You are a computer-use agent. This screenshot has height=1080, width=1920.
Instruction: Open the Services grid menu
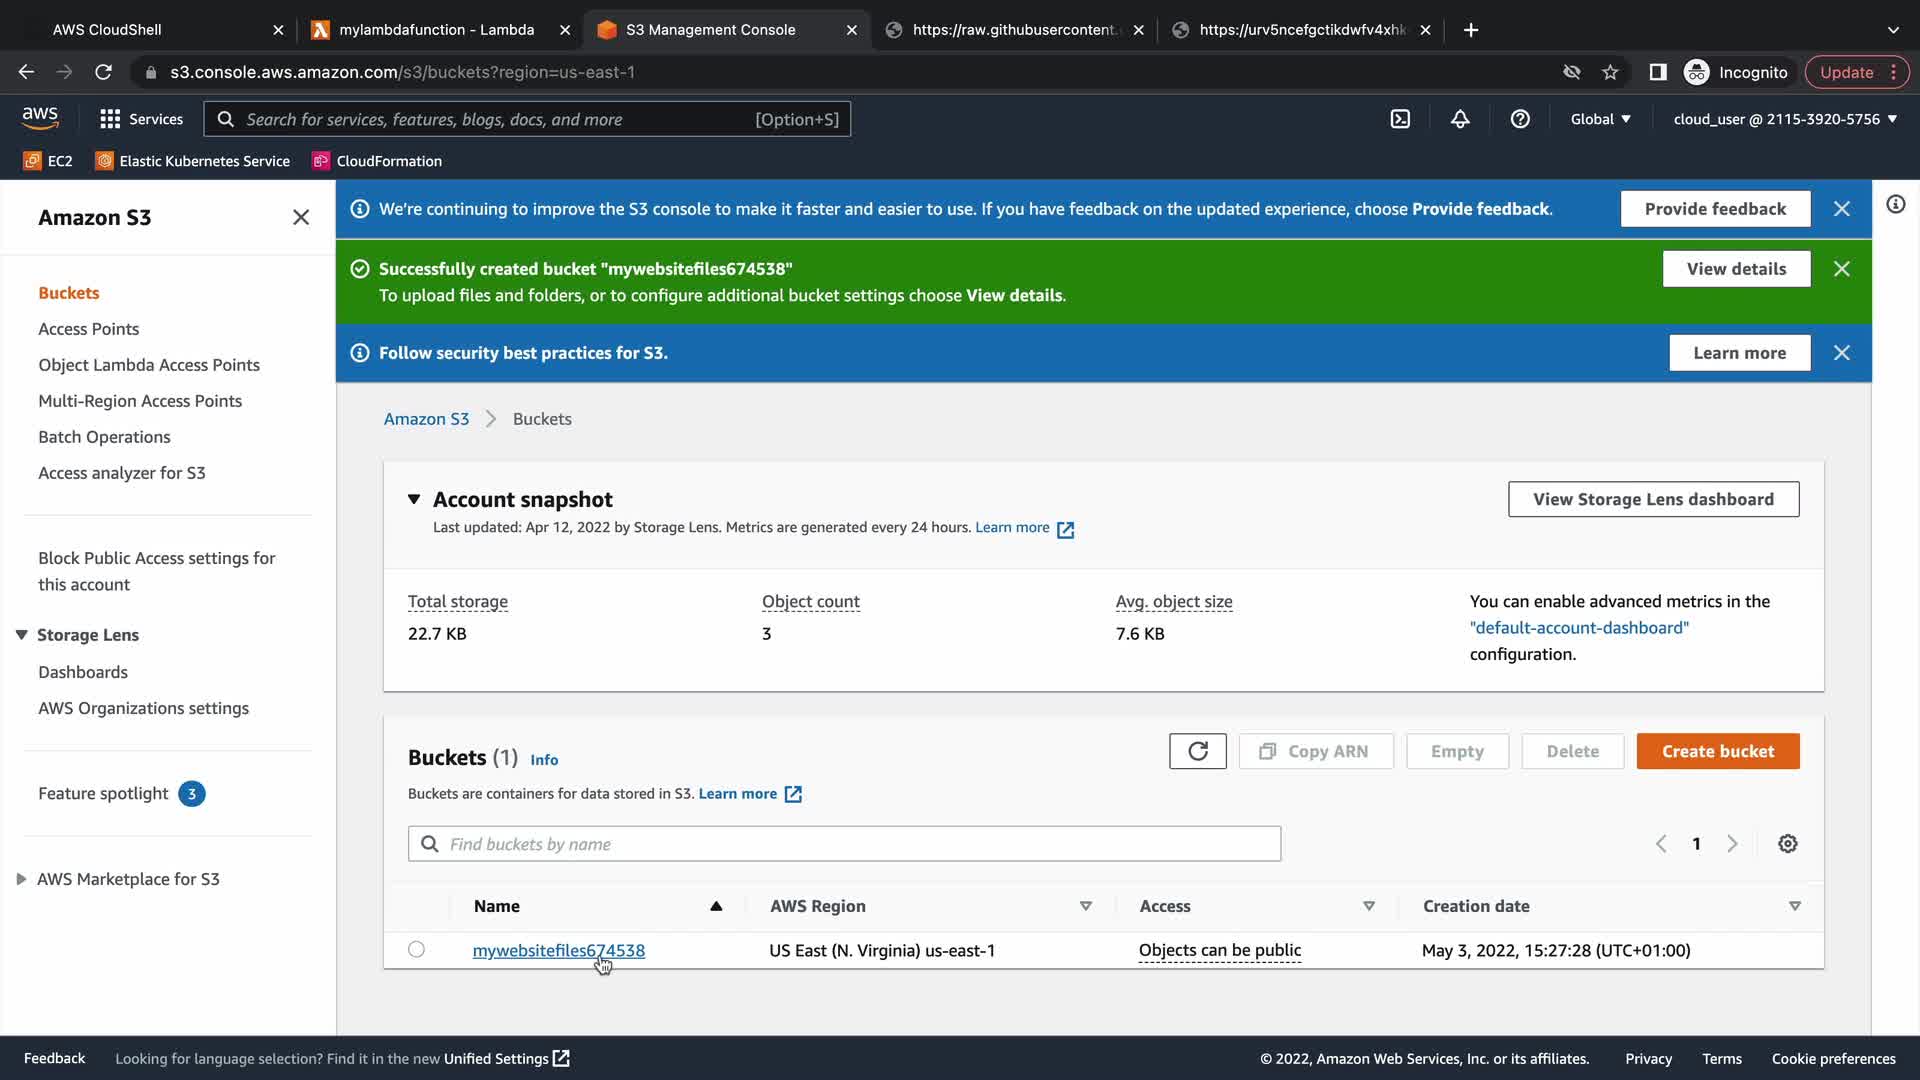point(141,119)
